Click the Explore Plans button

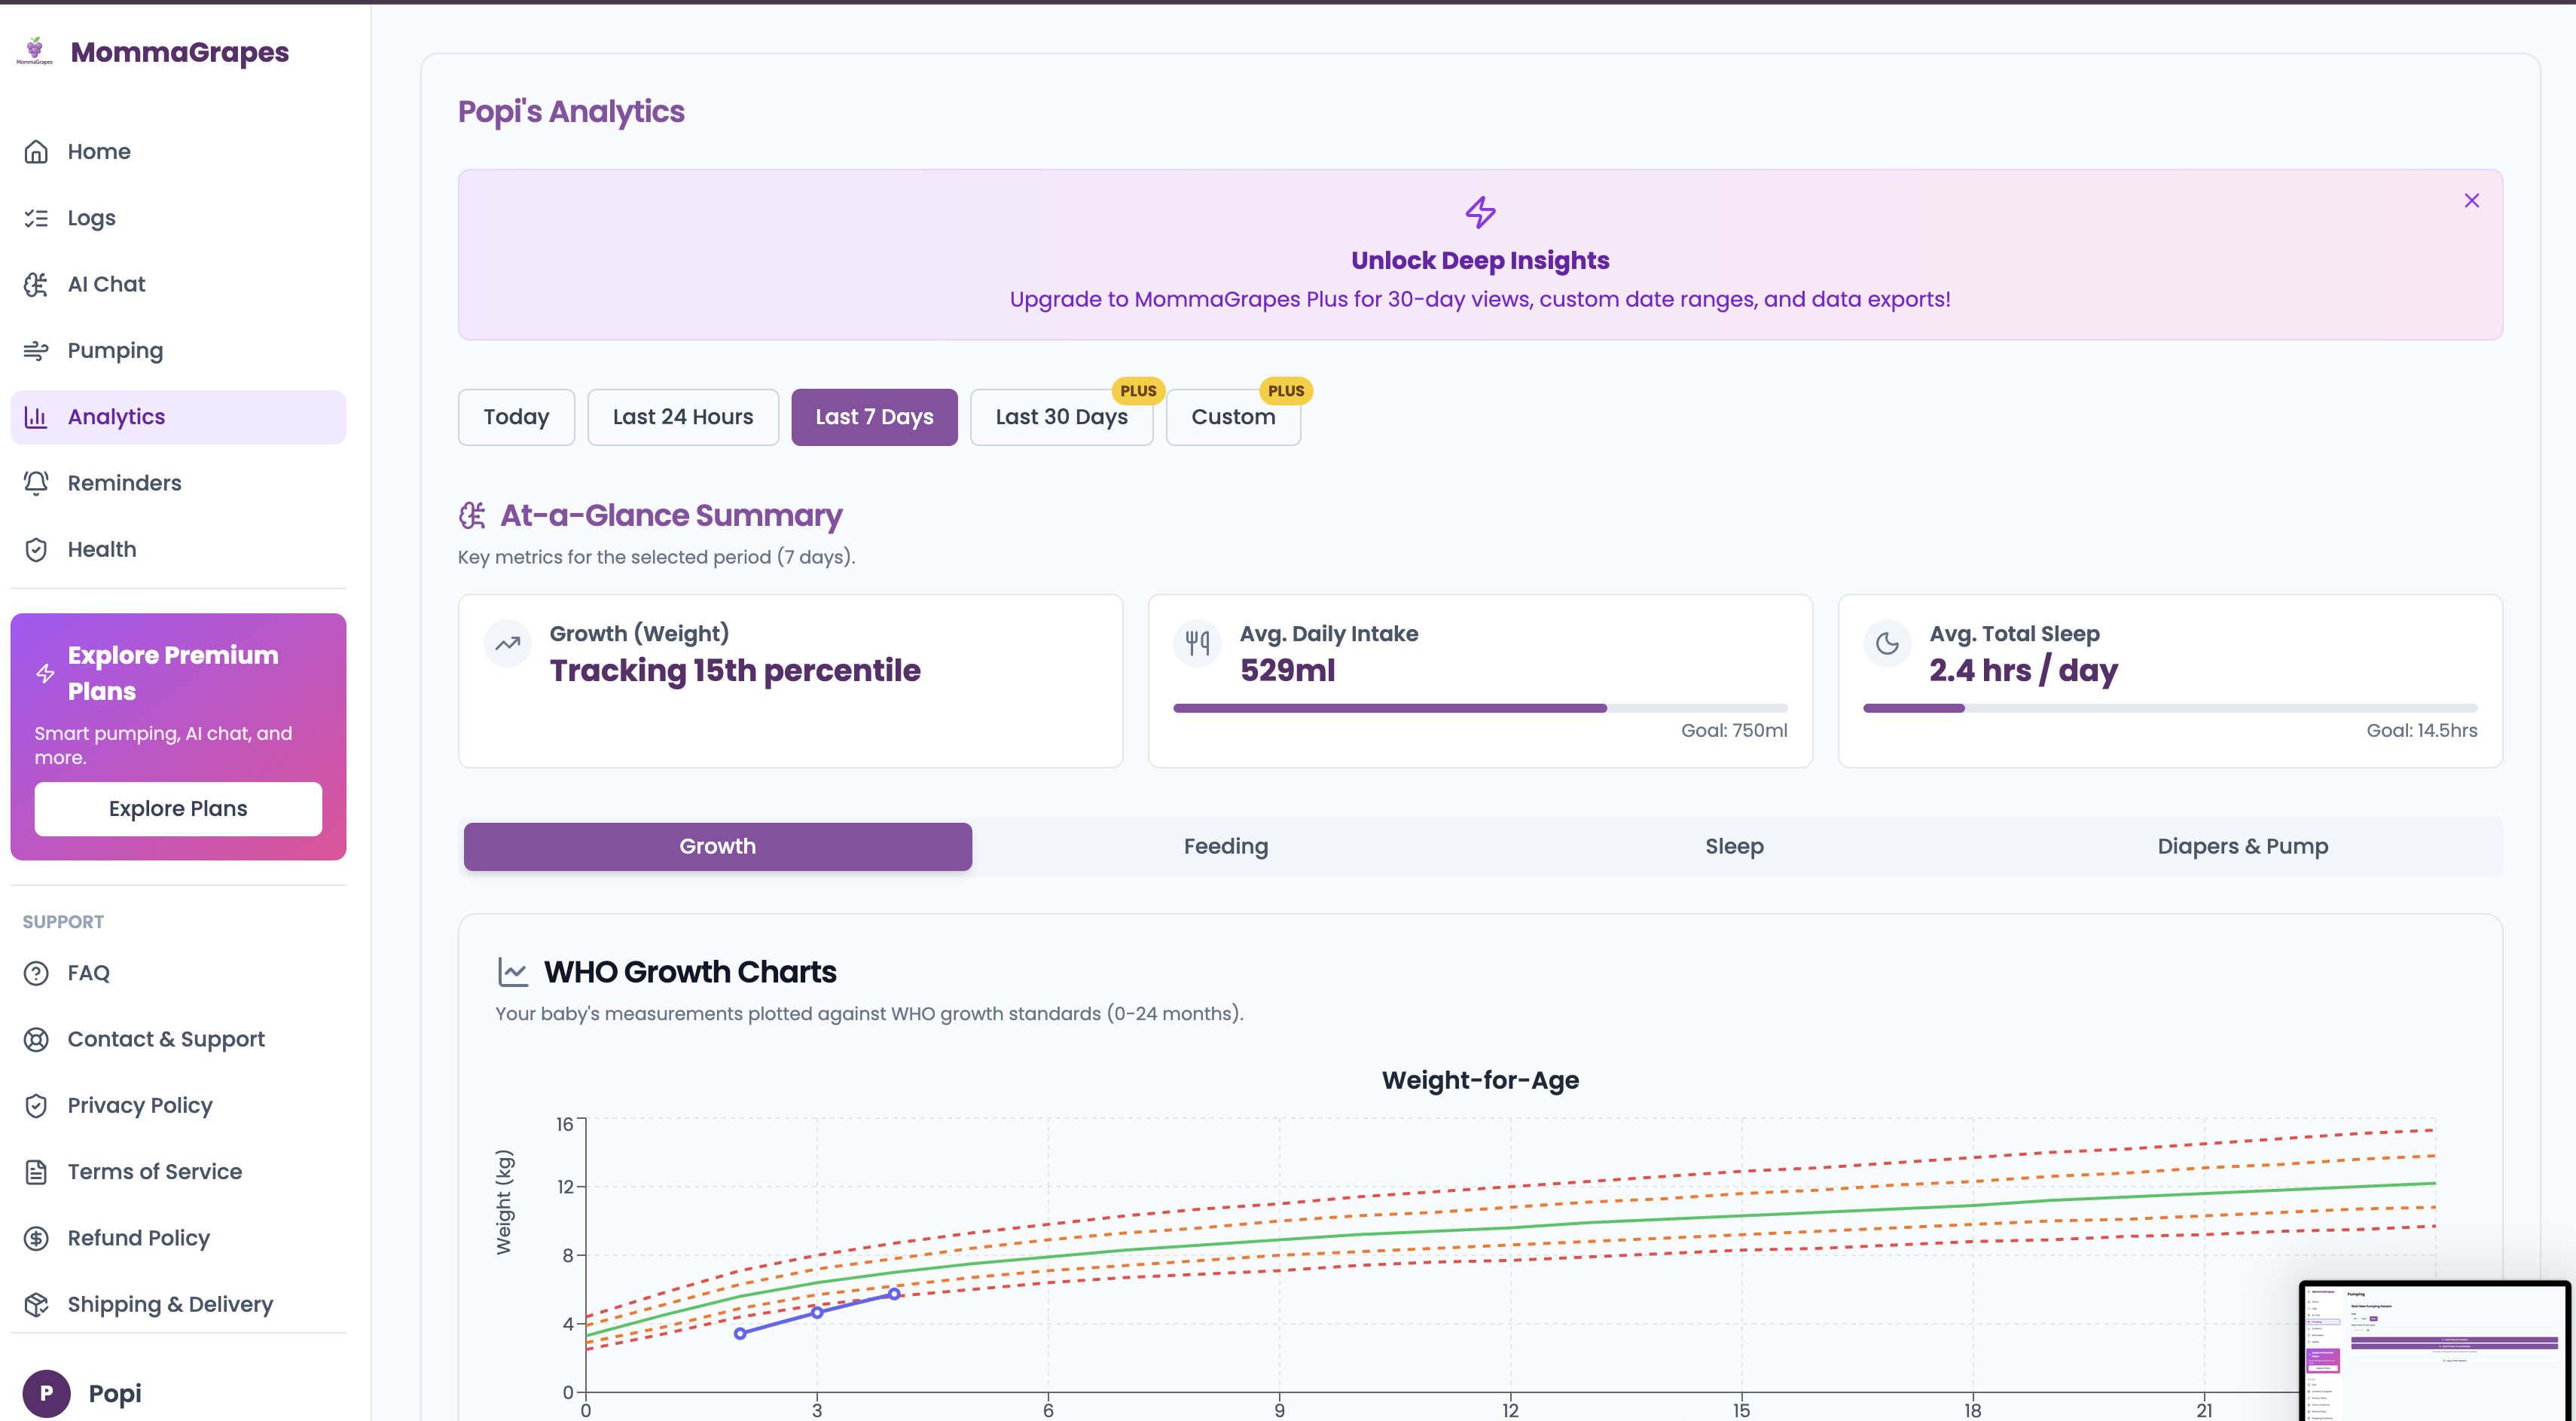tap(177, 808)
